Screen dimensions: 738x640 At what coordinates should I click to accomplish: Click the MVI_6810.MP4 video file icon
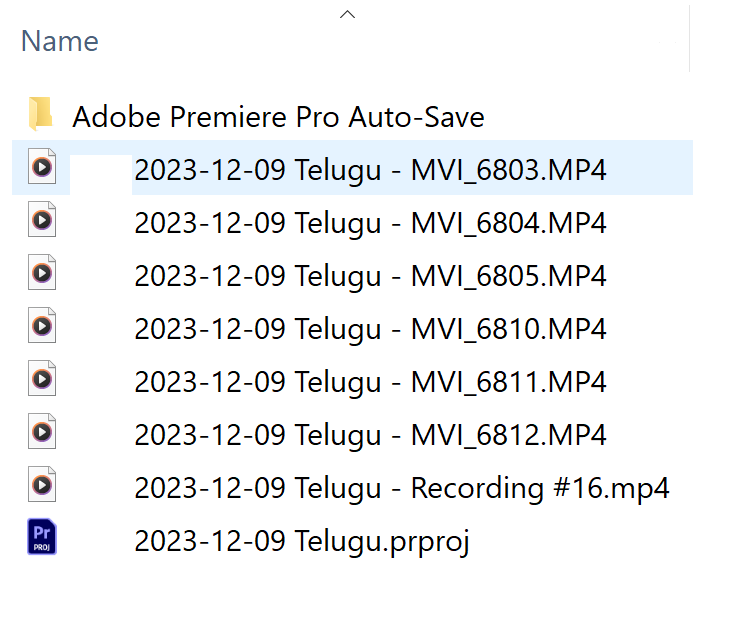(x=41, y=326)
